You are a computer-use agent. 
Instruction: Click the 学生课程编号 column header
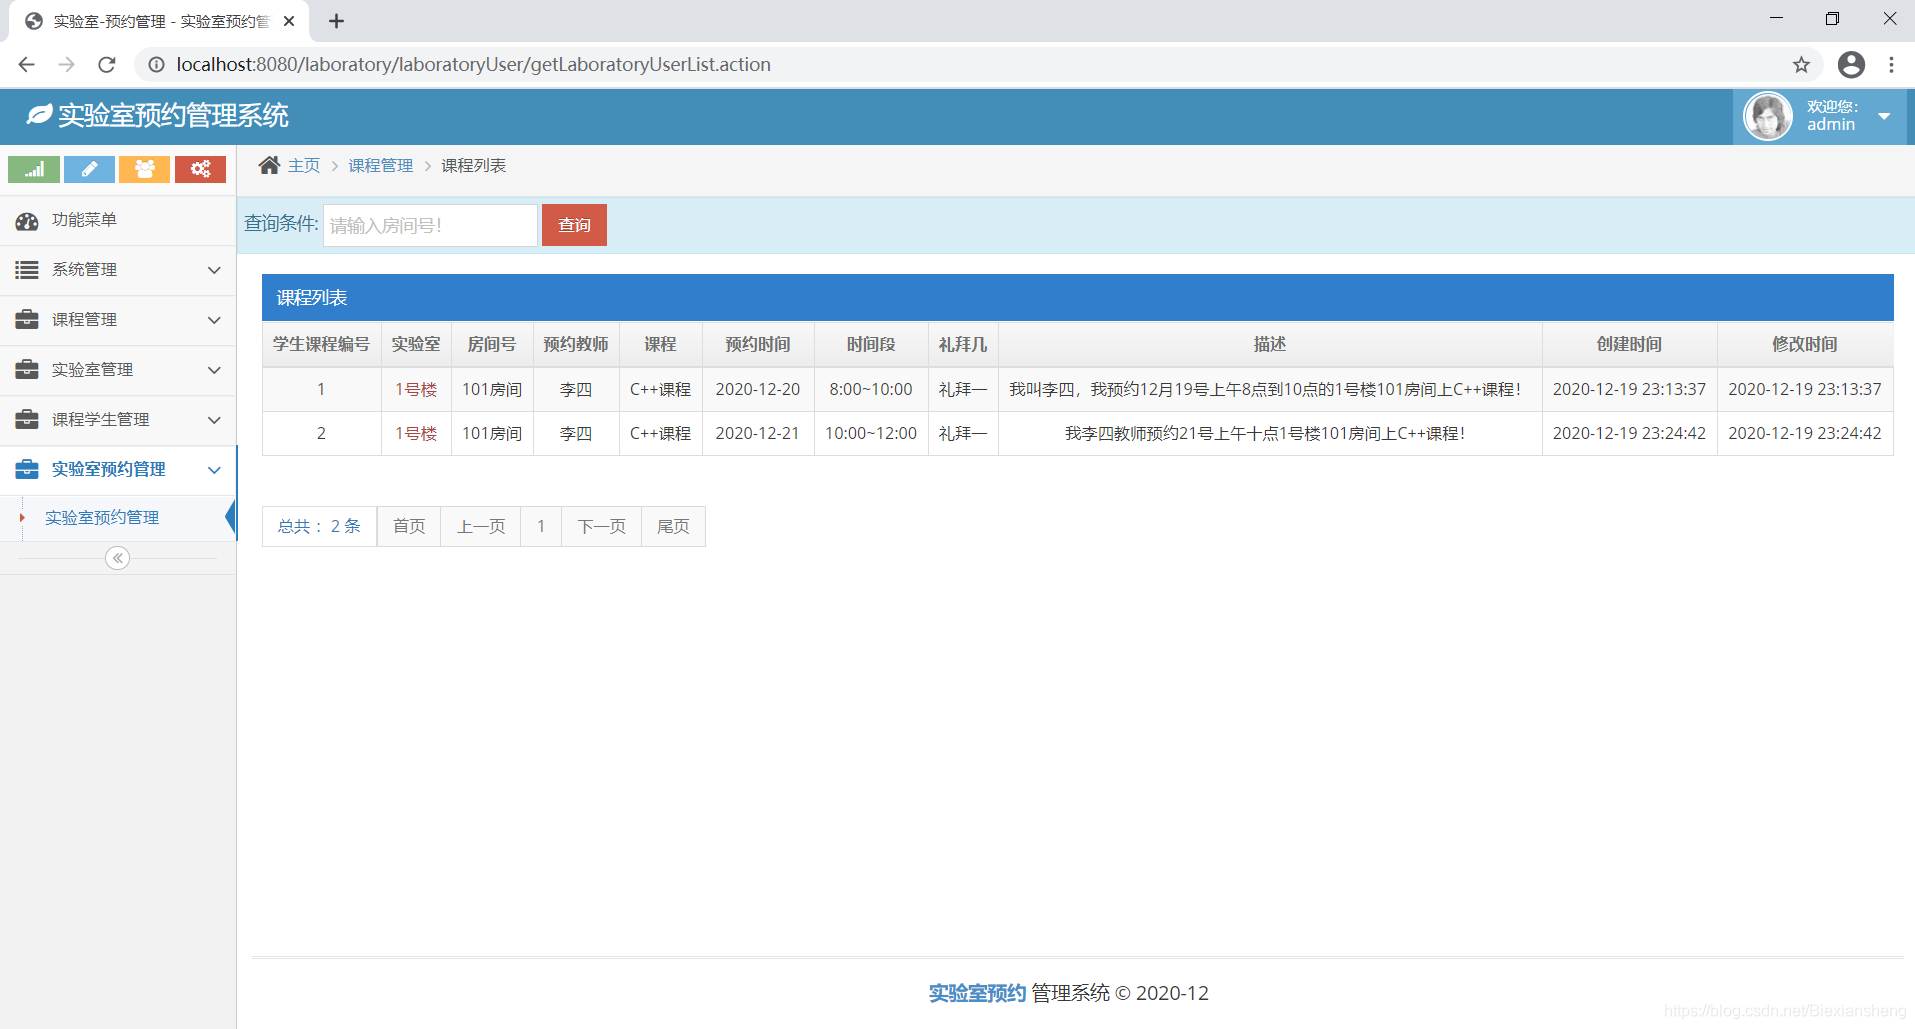(321, 345)
